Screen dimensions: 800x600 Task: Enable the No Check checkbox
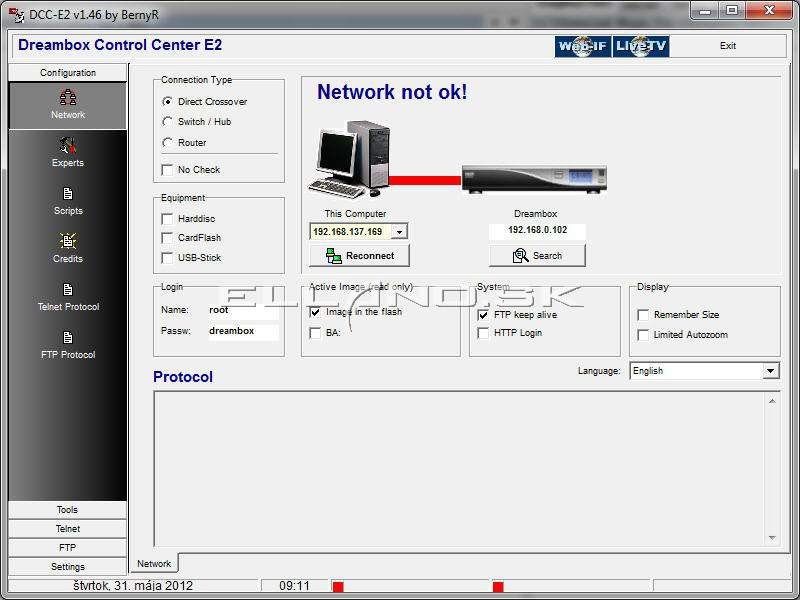tap(167, 169)
